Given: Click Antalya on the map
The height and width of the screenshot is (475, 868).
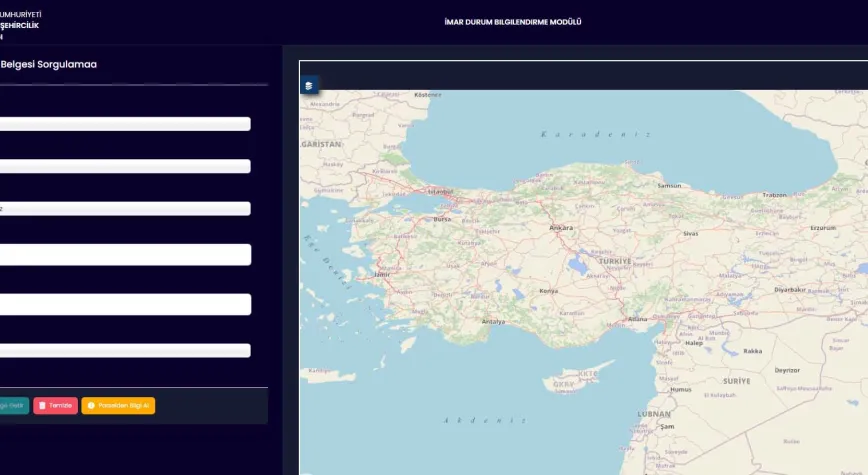Looking at the screenshot, I should [493, 322].
